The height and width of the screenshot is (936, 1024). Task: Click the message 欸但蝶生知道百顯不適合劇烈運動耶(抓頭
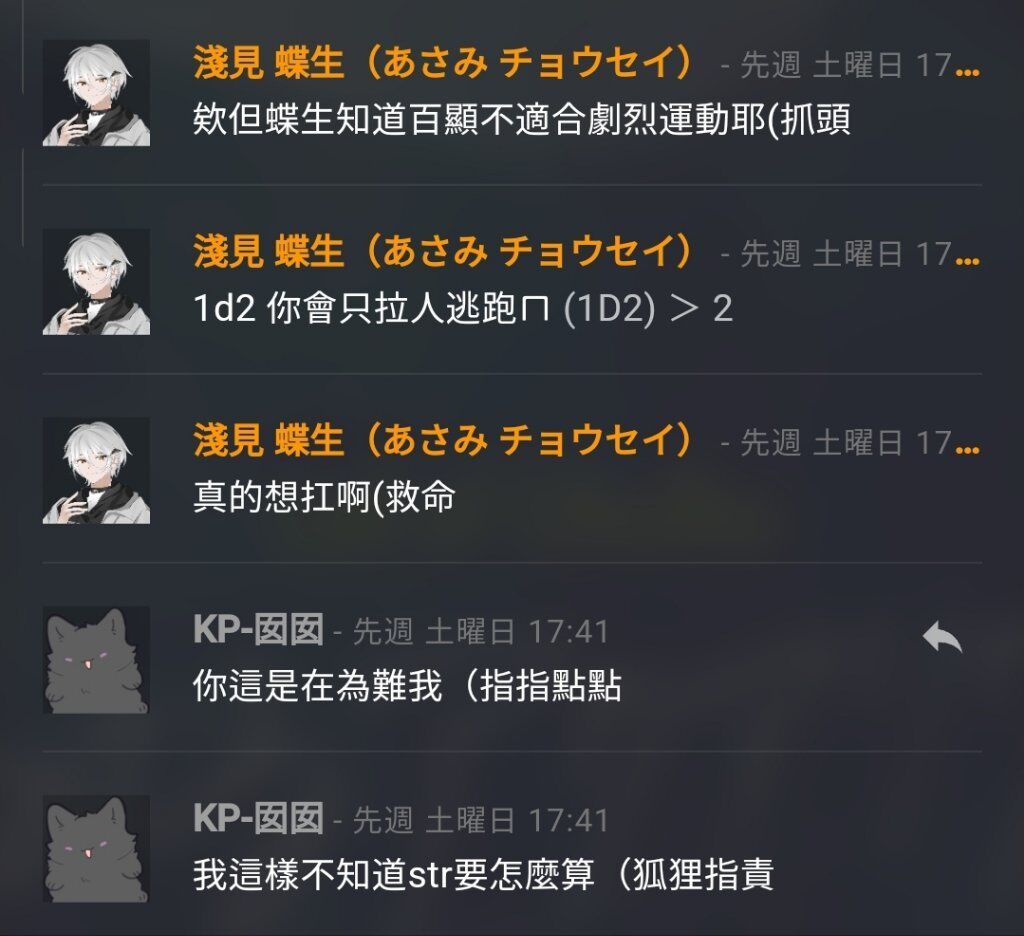tap(522, 120)
